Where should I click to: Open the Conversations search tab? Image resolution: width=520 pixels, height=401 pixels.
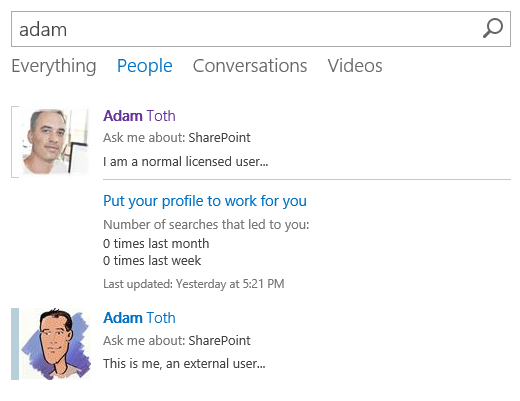pyautogui.click(x=250, y=66)
